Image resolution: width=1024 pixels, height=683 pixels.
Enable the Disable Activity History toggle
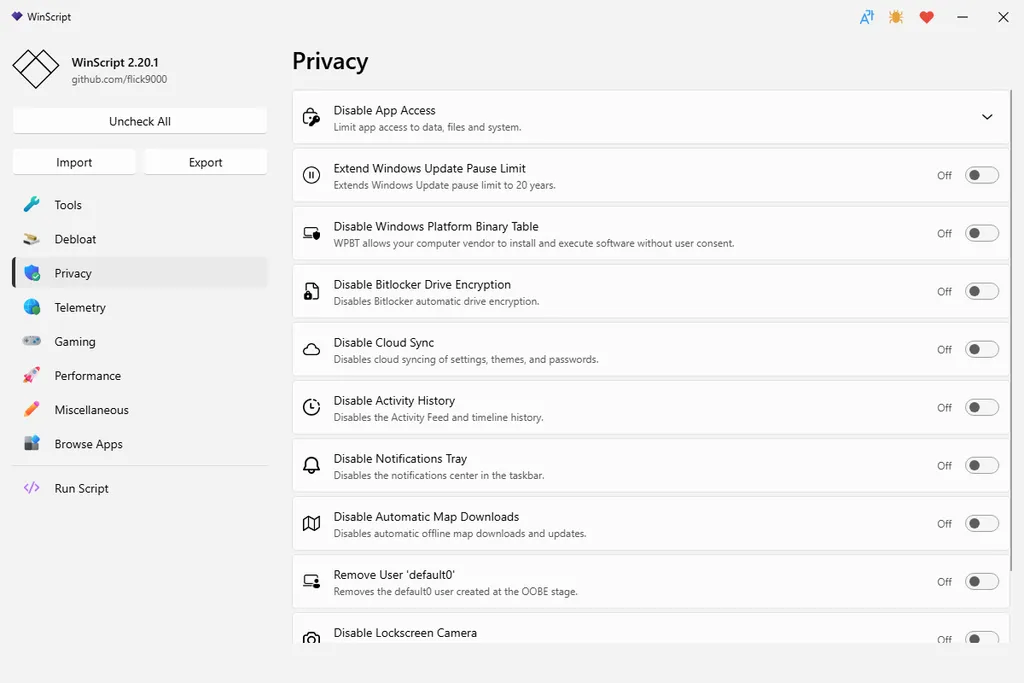coord(982,407)
